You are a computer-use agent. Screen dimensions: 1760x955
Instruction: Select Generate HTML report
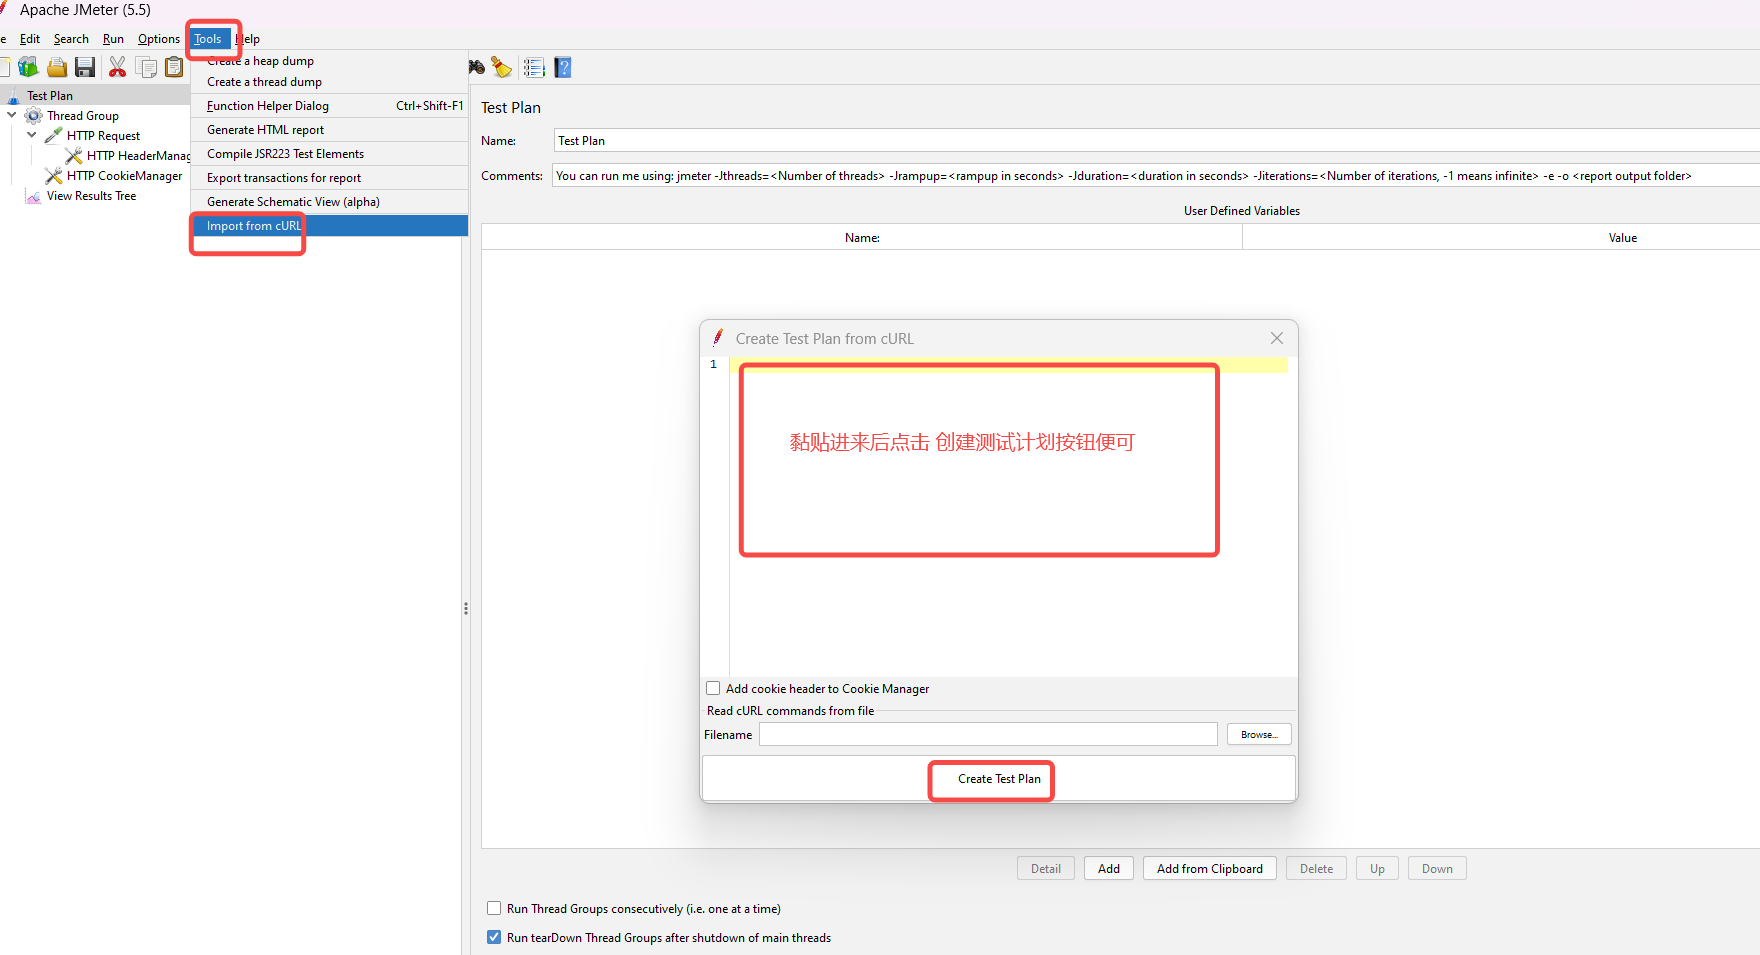(329, 130)
